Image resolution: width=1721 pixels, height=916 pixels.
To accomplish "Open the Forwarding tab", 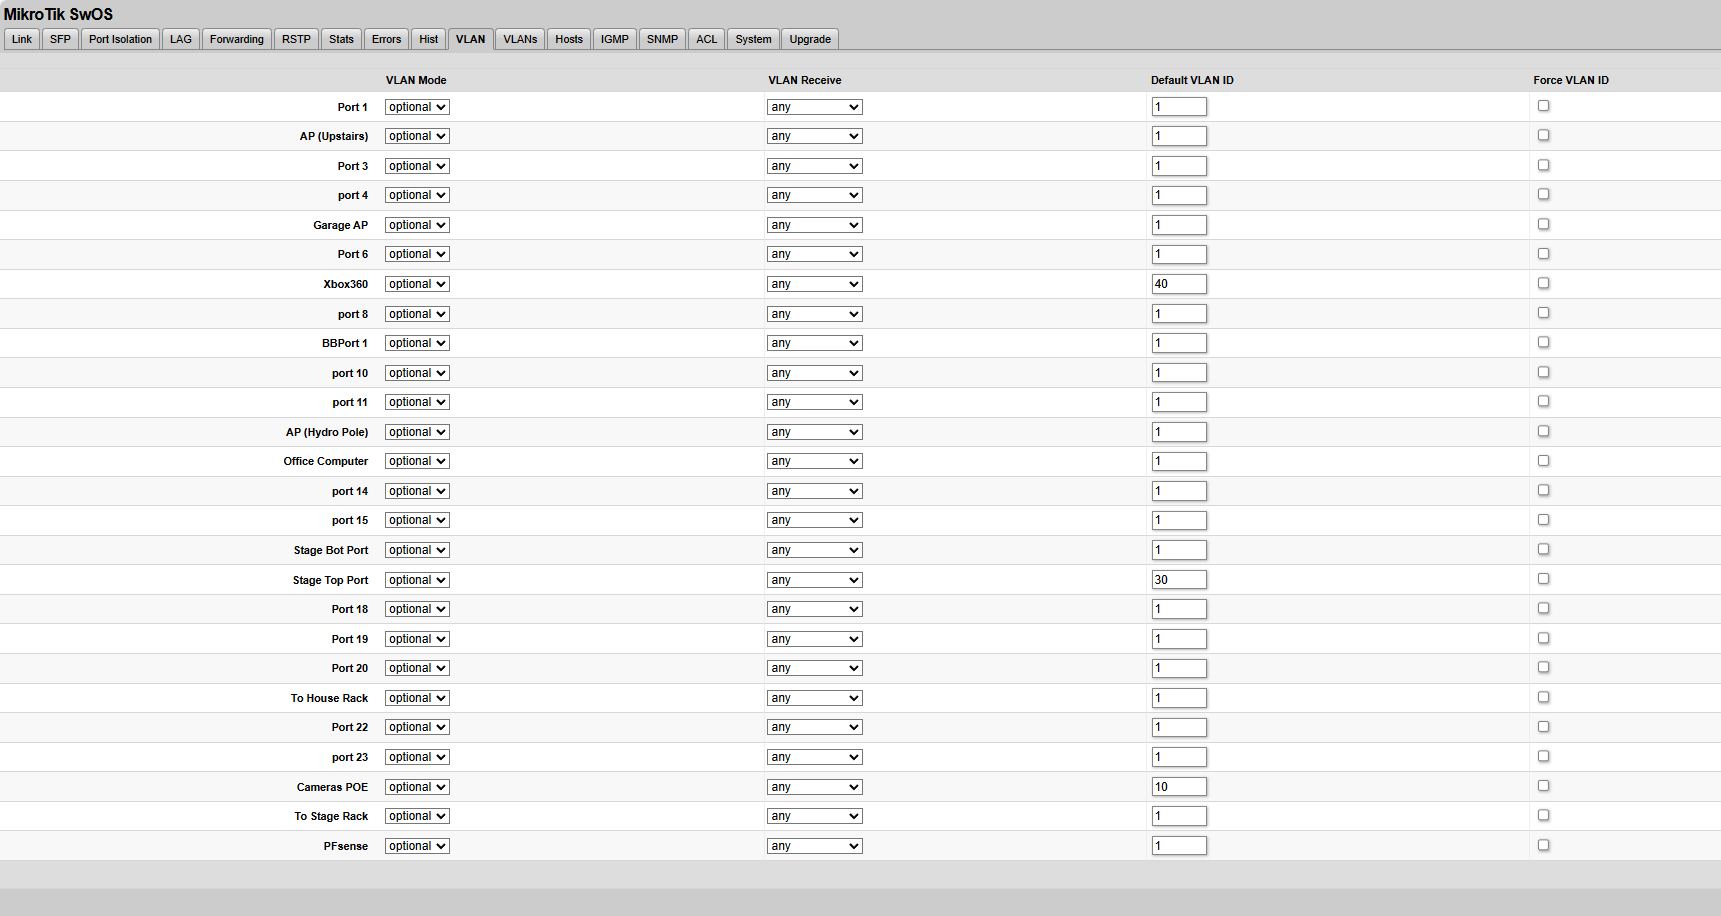I will pyautogui.click(x=237, y=39).
